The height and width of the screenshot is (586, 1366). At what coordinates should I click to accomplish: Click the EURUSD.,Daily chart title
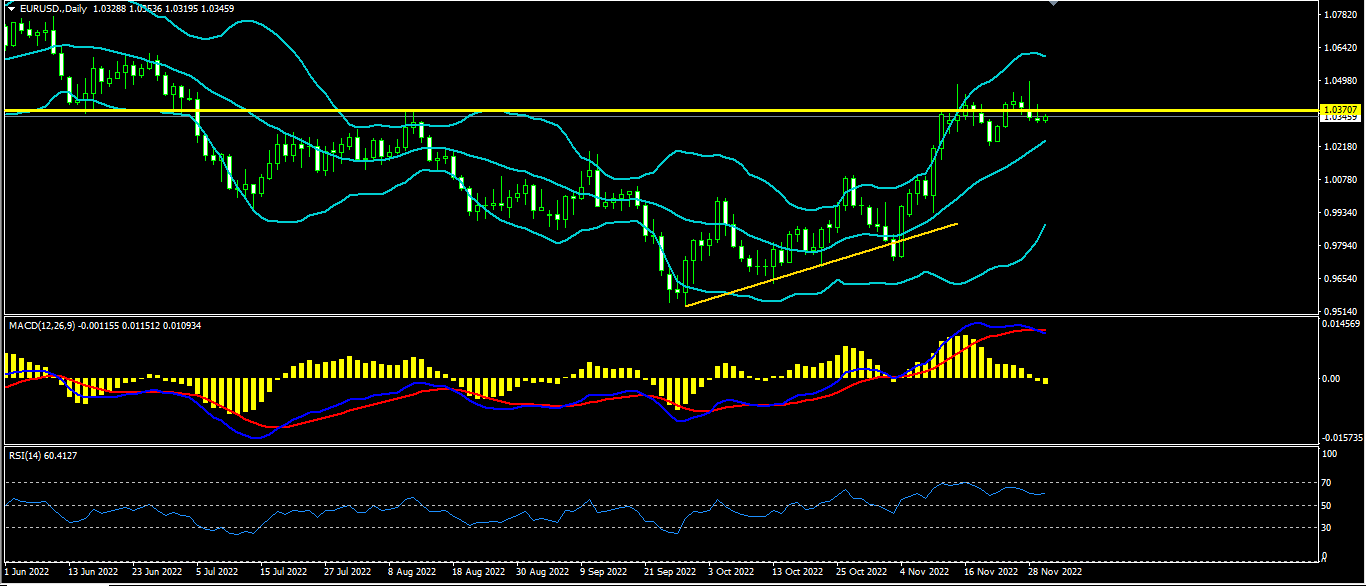(52, 8)
